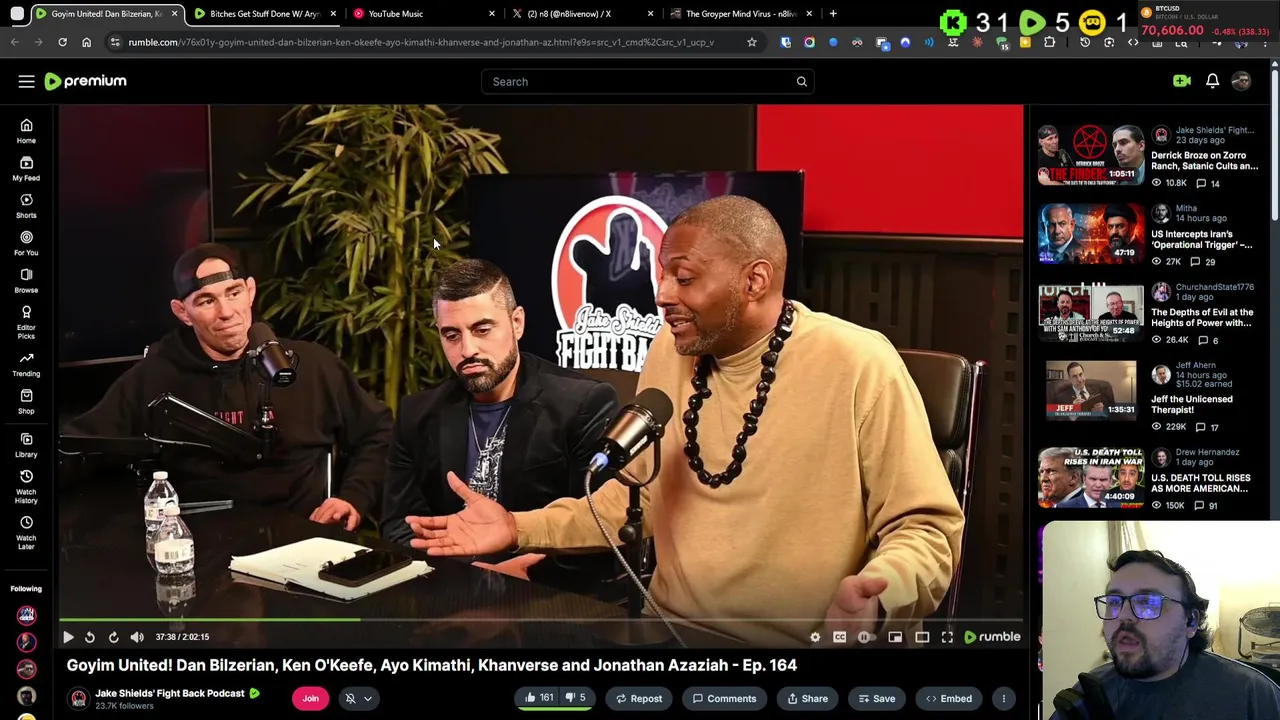Screen dimensions: 1280x720
Task: Close the YouTube Music tab
Action: point(491,14)
